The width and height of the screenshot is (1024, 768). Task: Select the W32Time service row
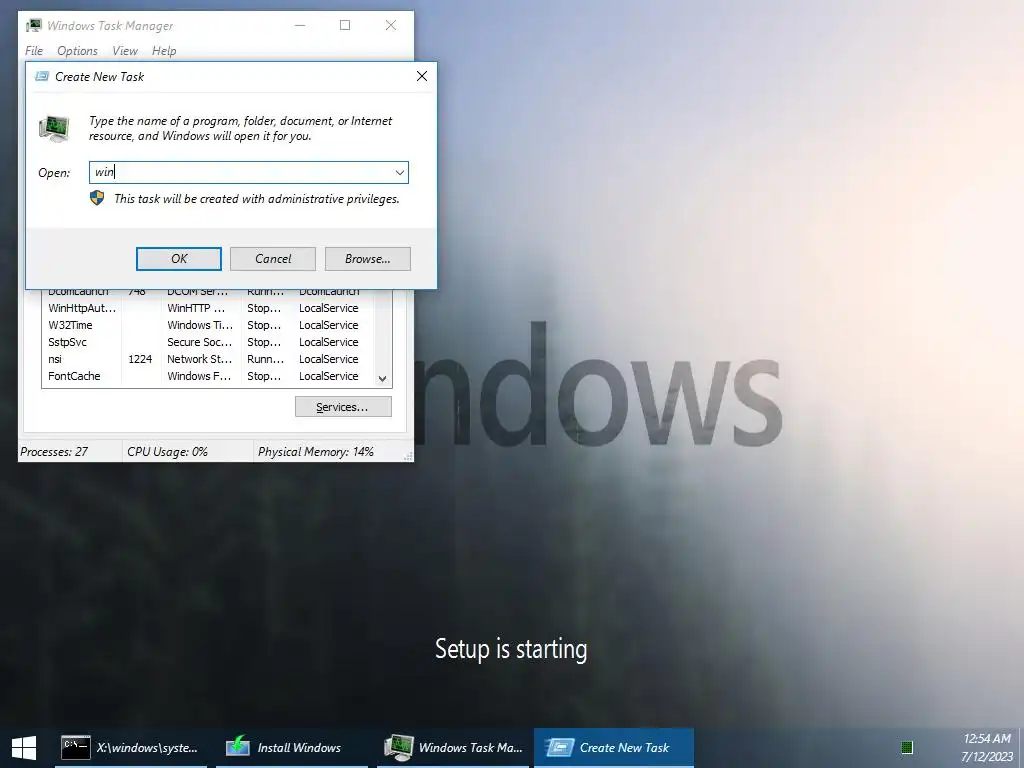pyautogui.click(x=210, y=325)
